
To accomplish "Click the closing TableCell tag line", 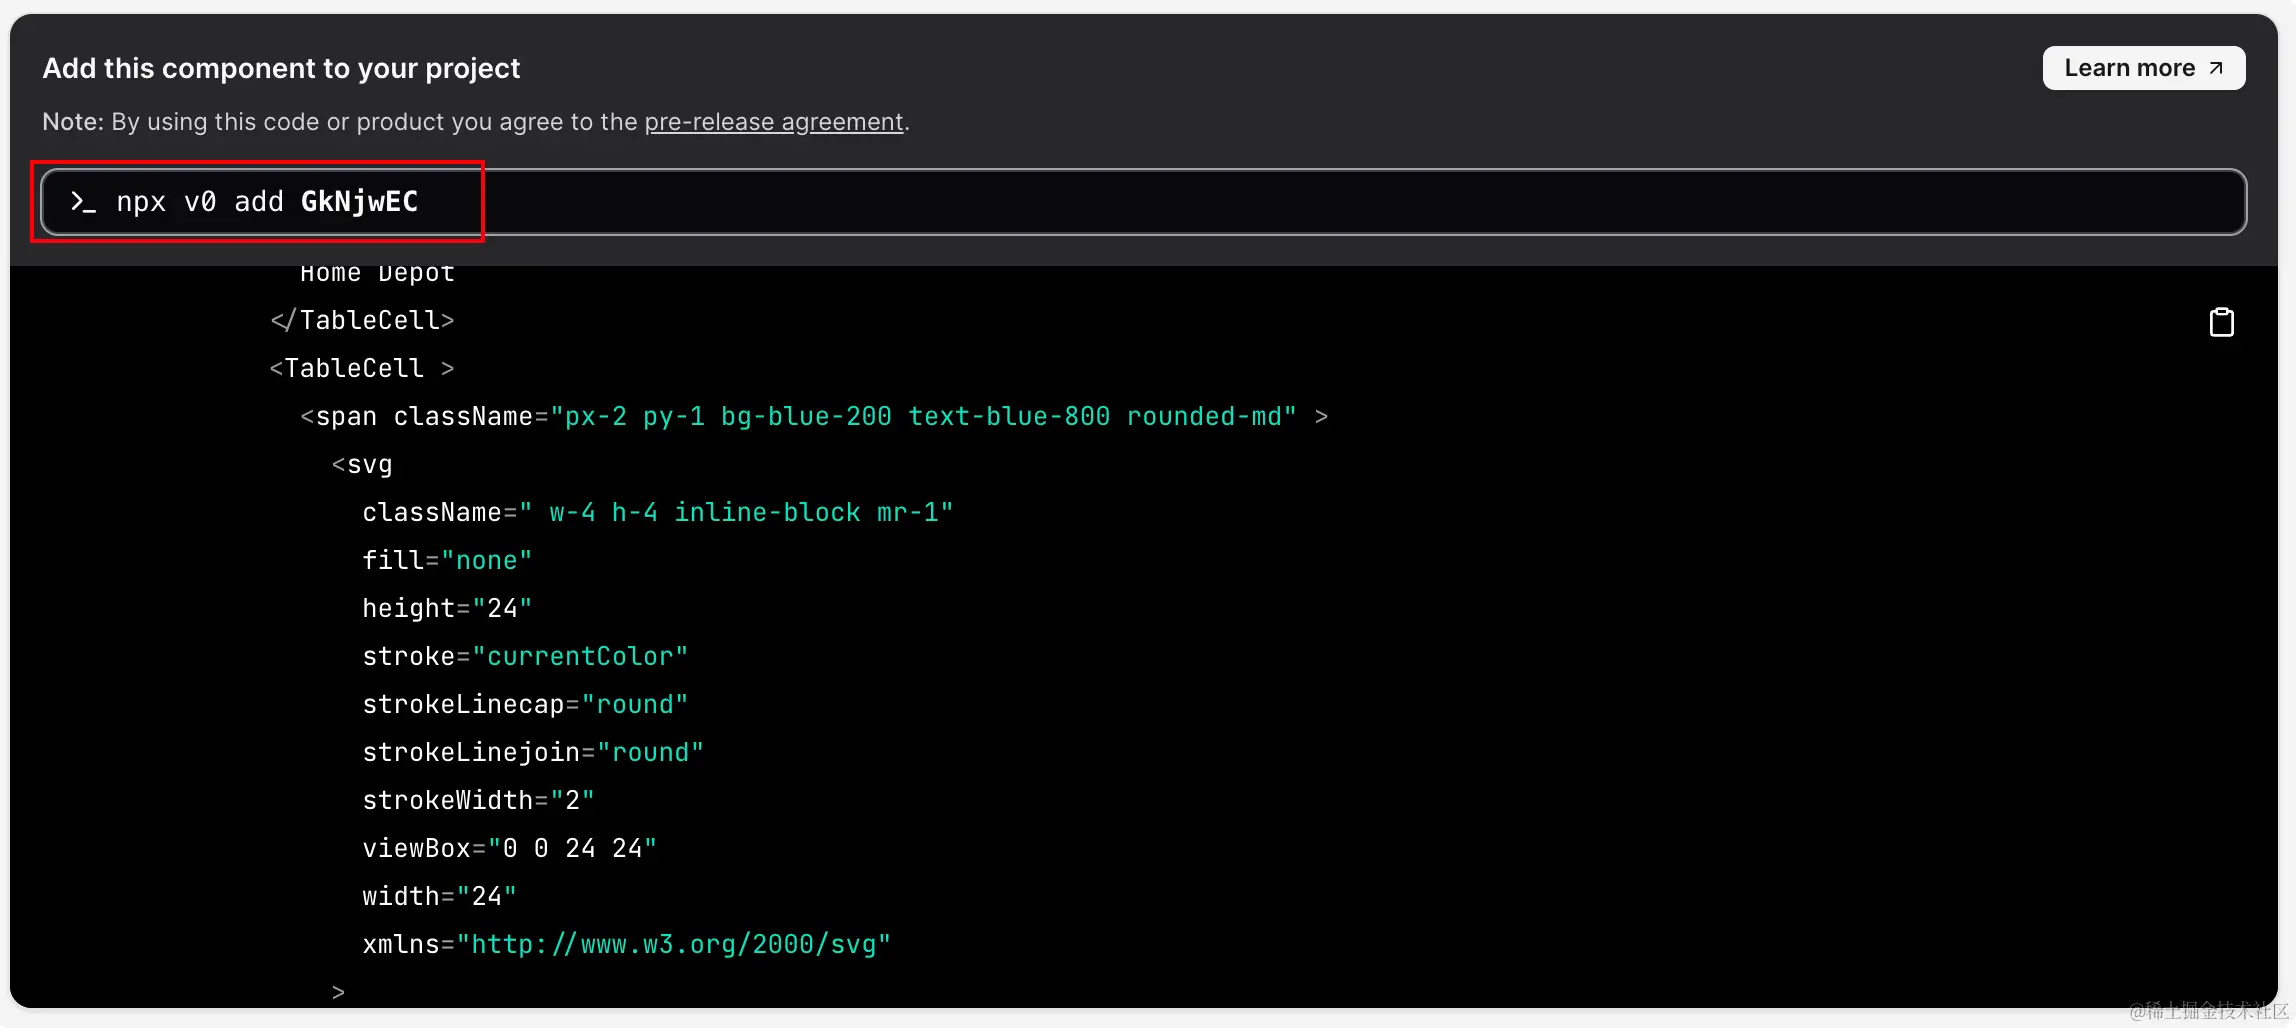I will click(x=362, y=320).
